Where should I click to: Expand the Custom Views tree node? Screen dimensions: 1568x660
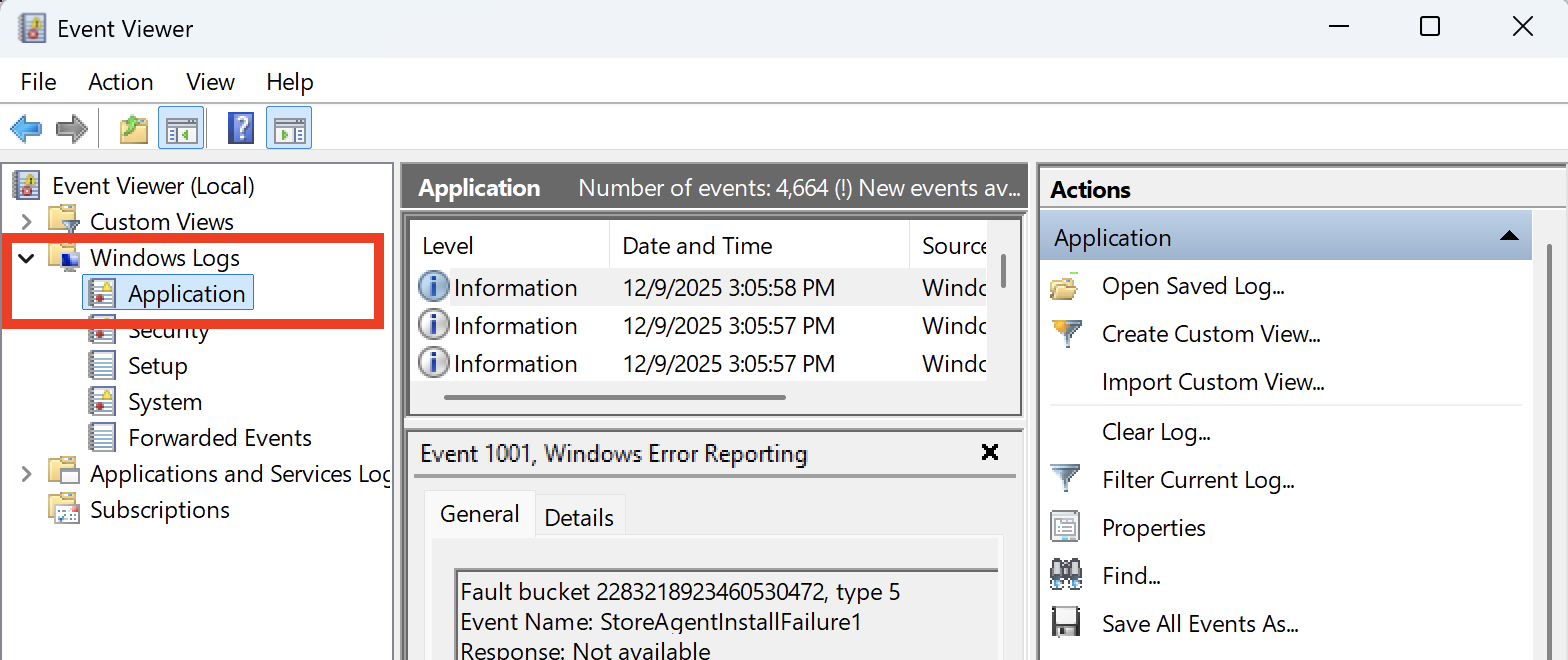[27, 222]
